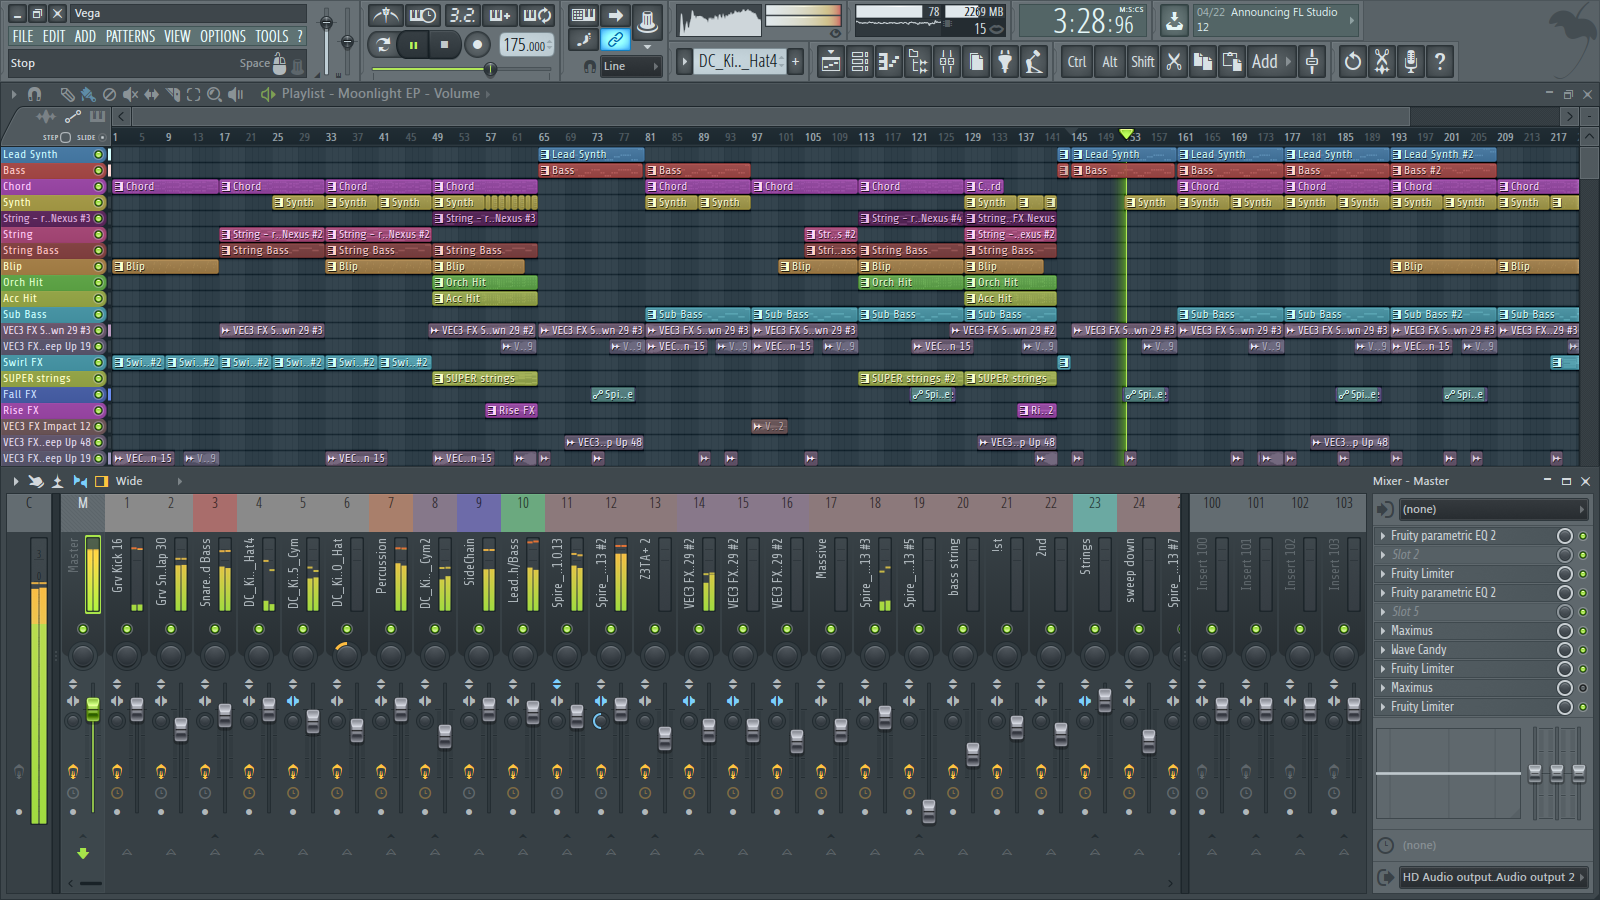Image resolution: width=1600 pixels, height=900 pixels.
Task: Toggle pattern/song mode loop button
Action: [x=382, y=44]
